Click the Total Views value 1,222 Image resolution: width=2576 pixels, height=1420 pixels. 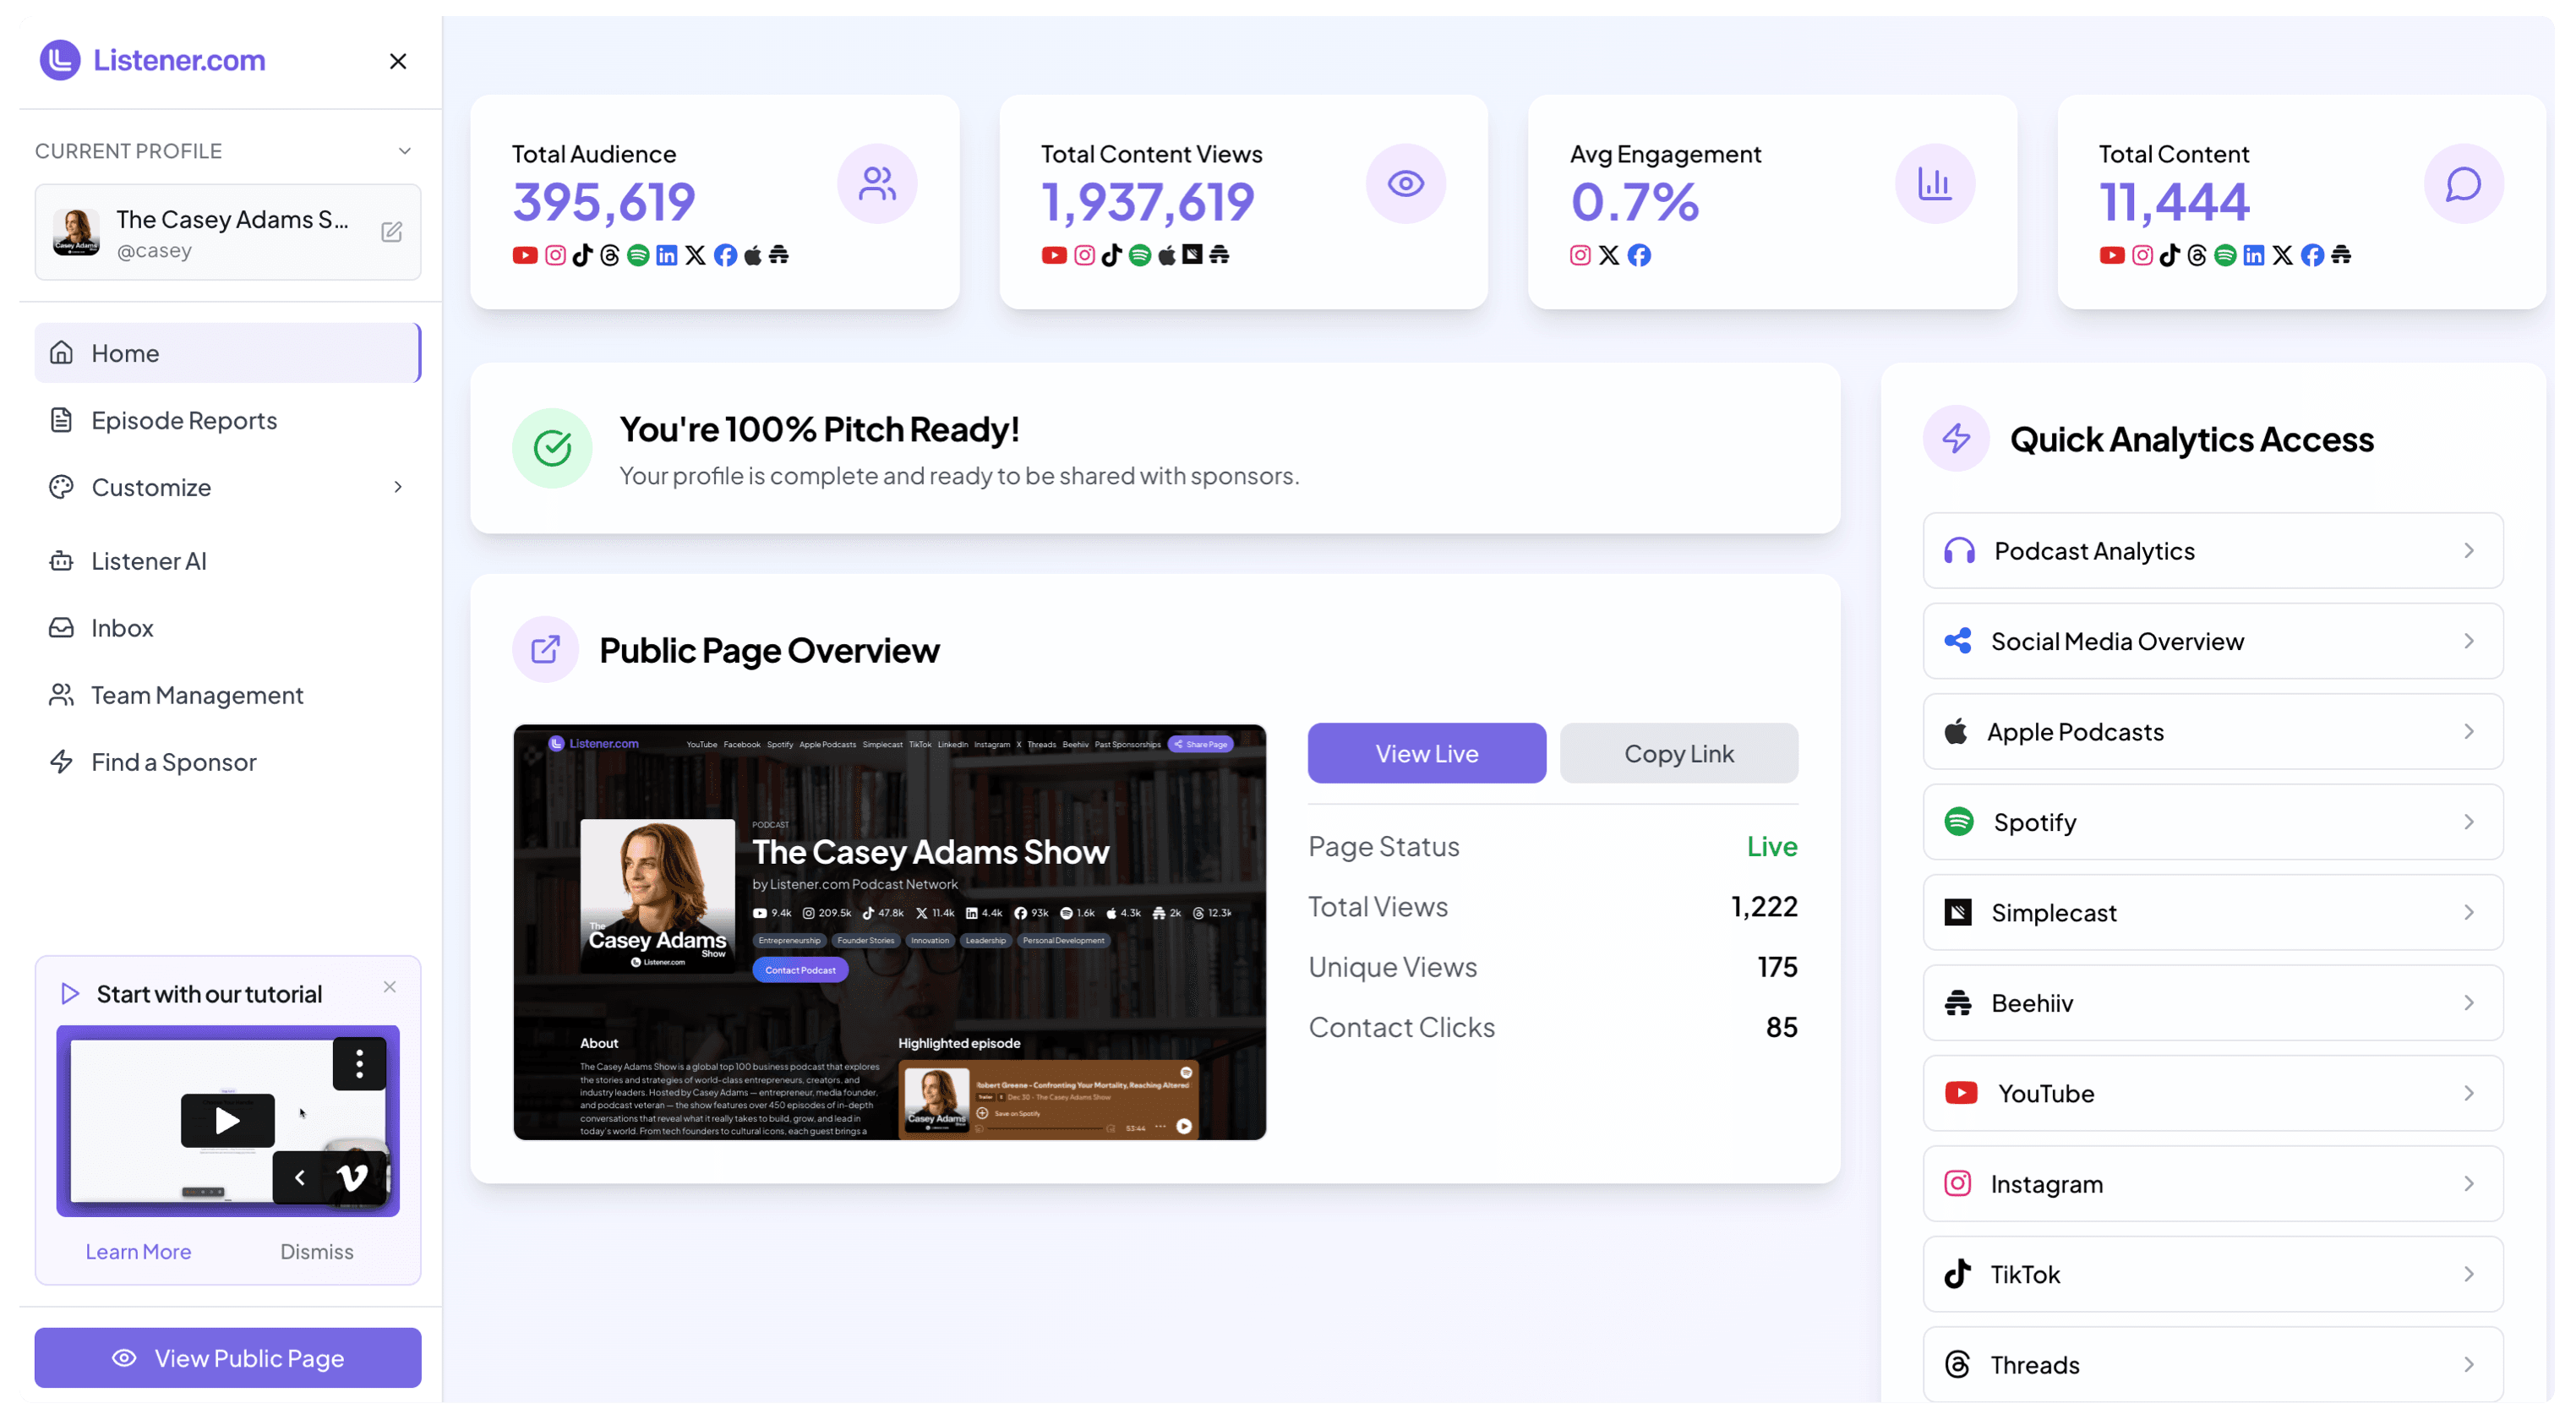(1764, 907)
